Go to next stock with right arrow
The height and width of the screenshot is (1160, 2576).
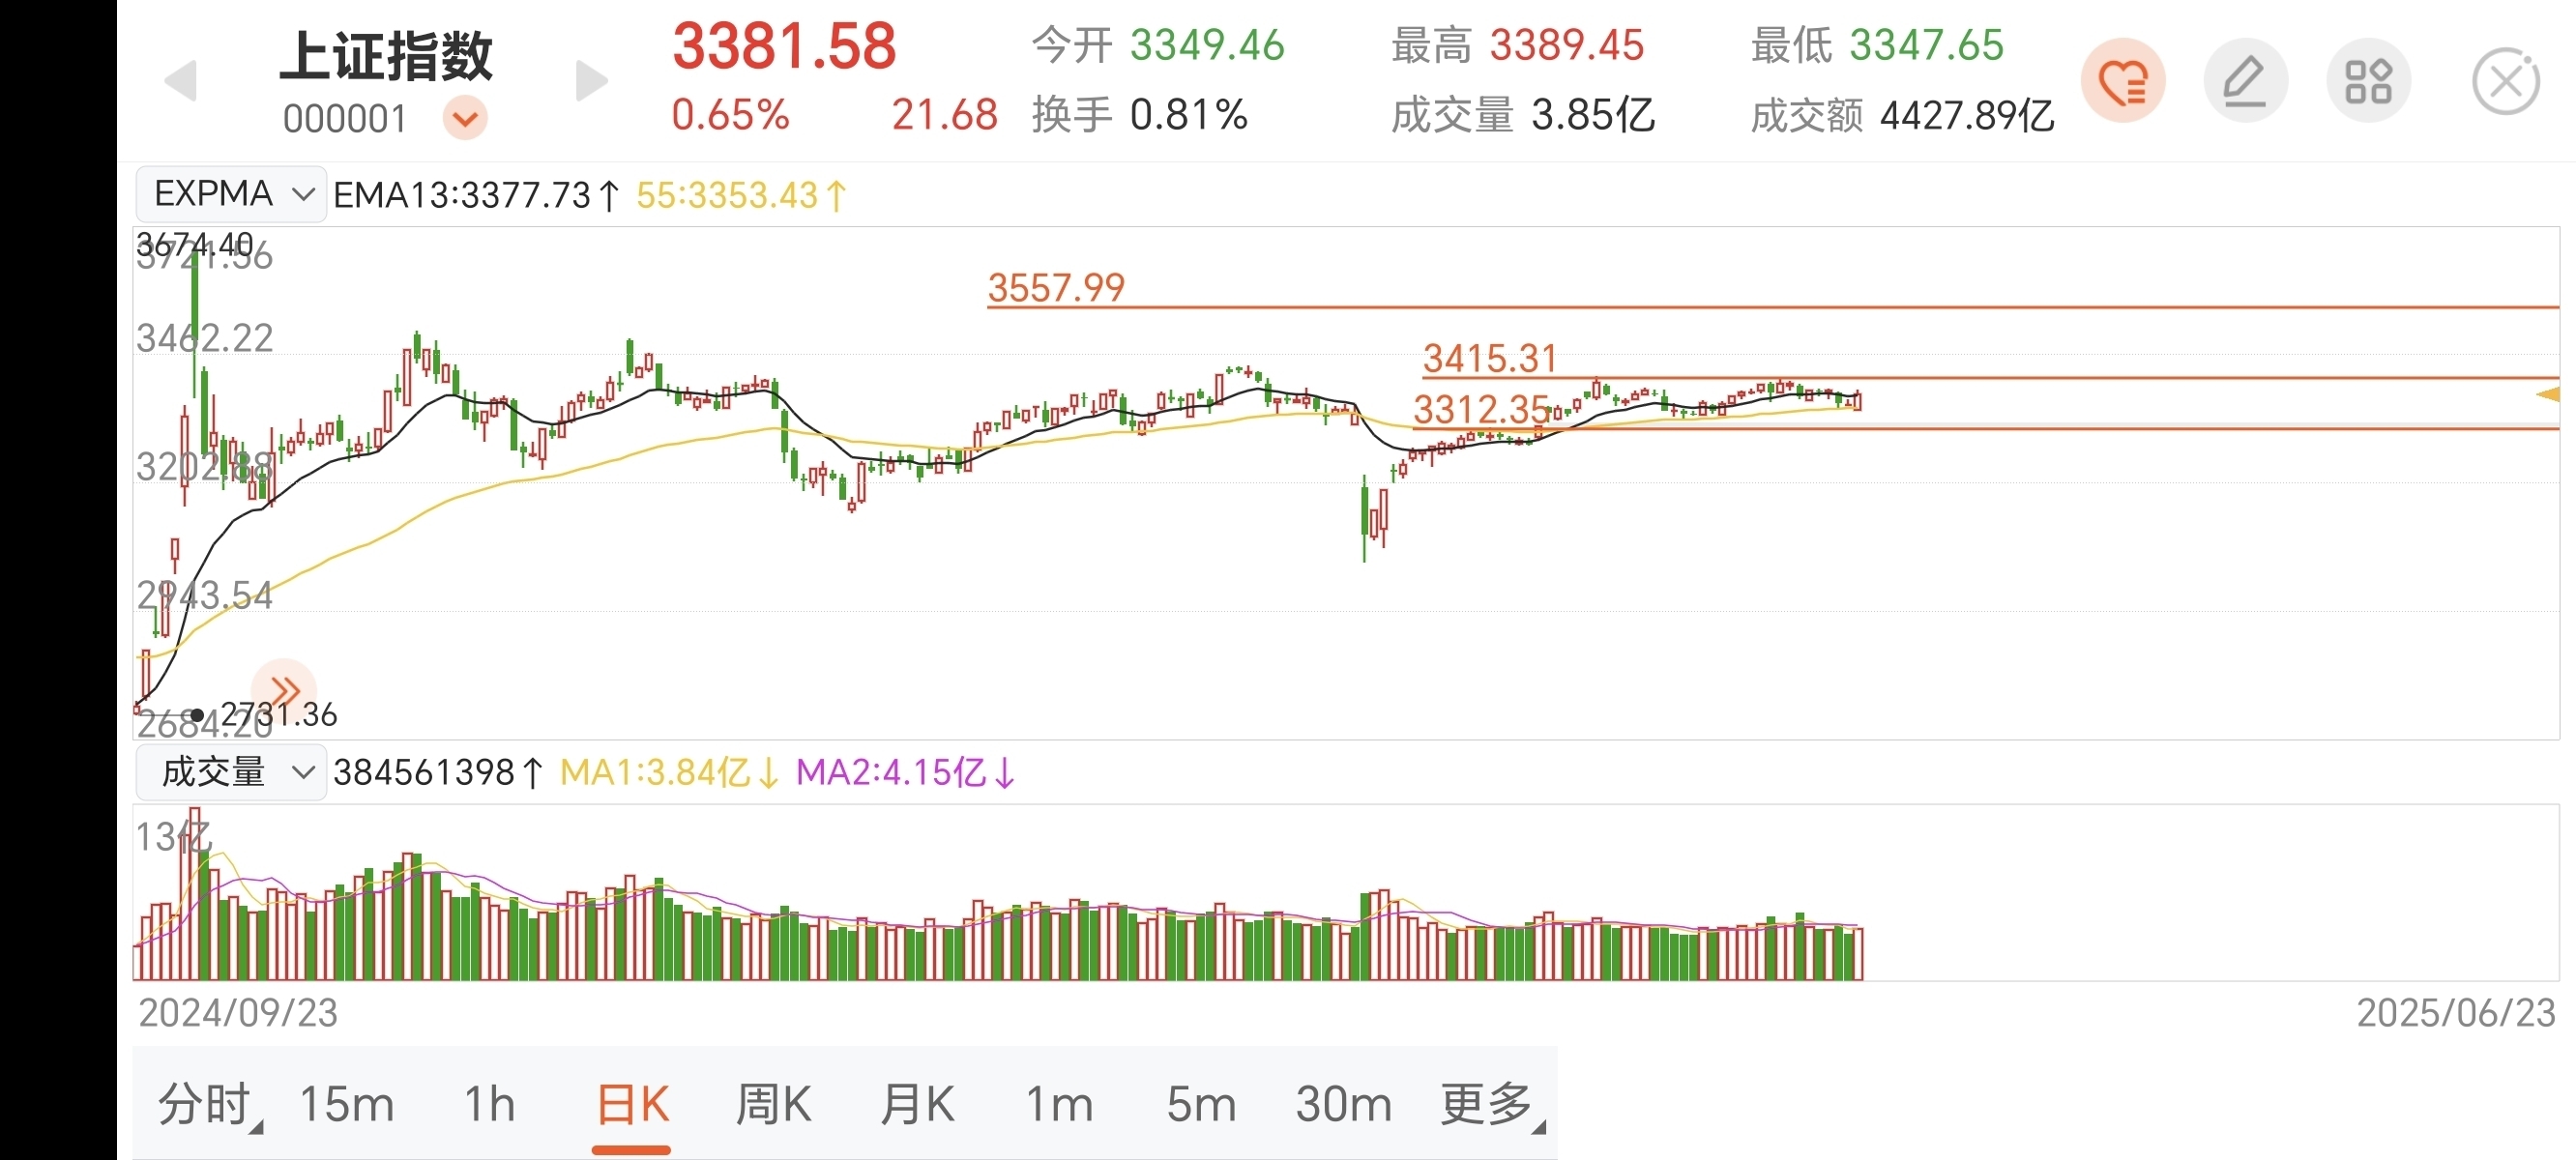(x=591, y=81)
